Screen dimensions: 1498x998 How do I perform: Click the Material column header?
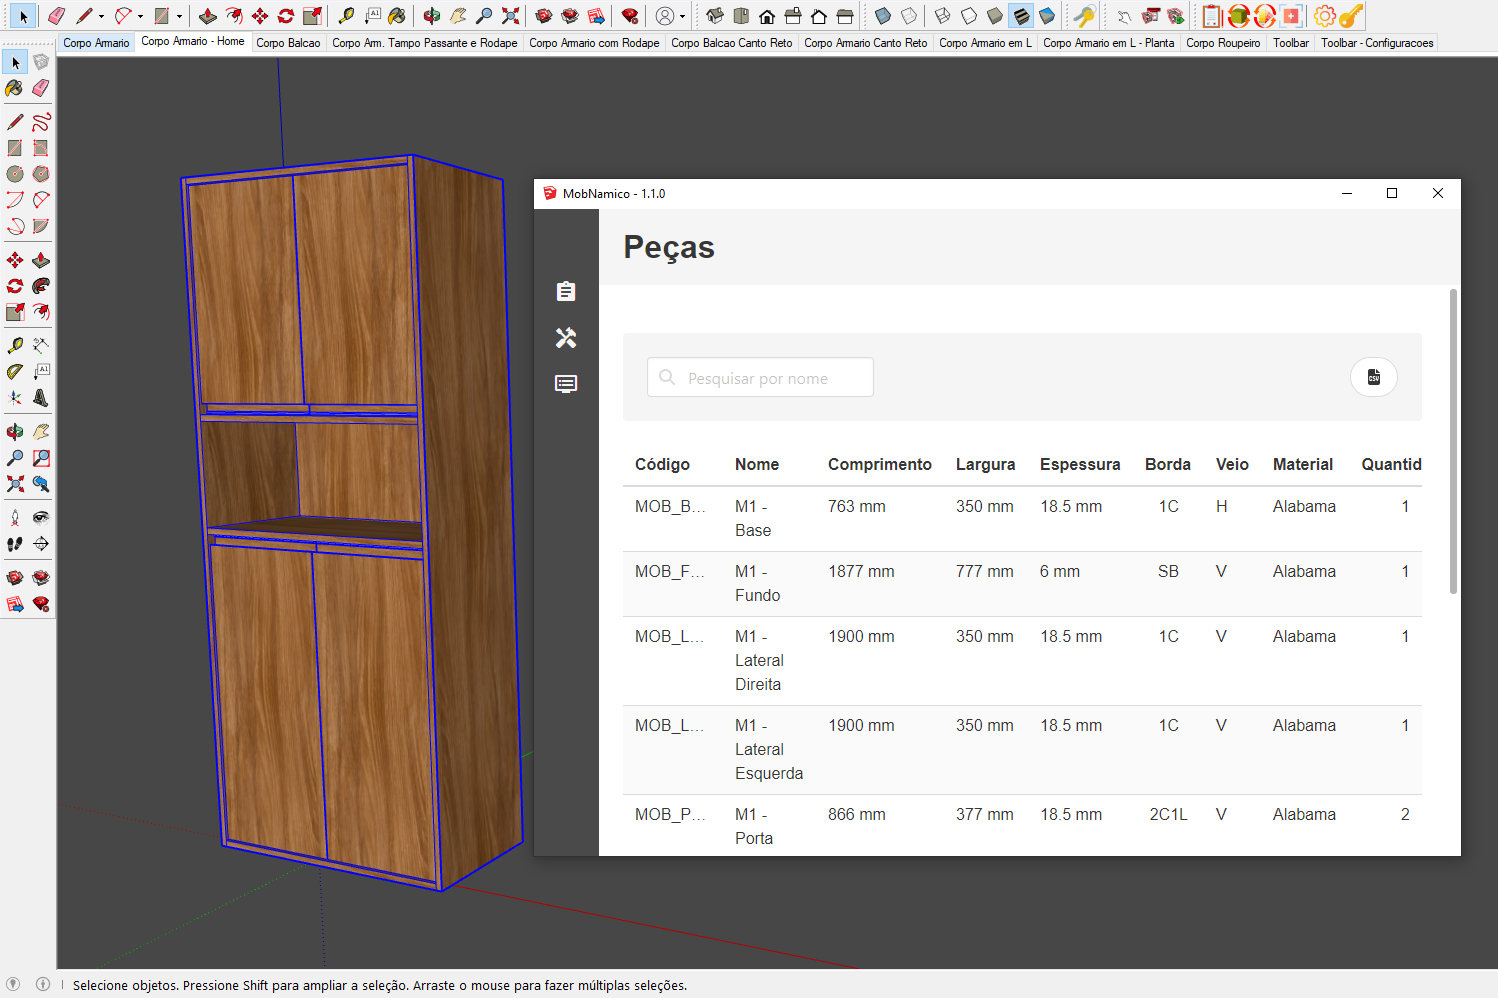tap(1302, 464)
